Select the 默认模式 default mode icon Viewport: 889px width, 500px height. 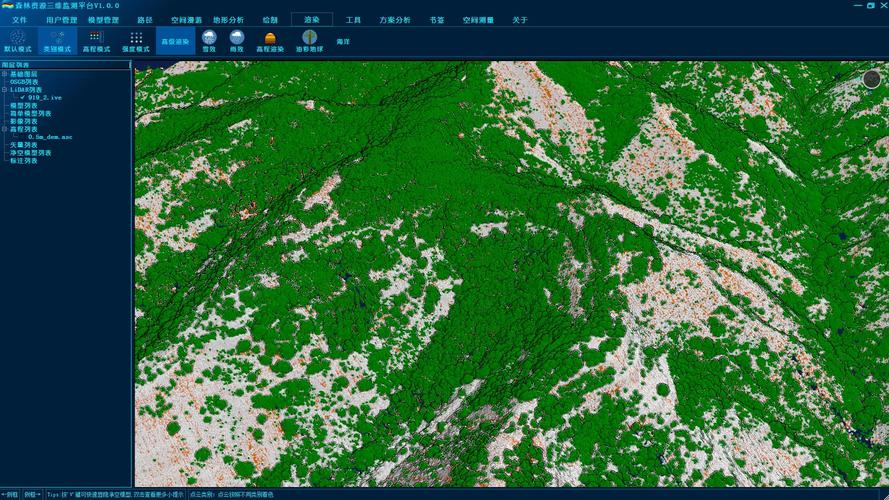click(x=17, y=40)
